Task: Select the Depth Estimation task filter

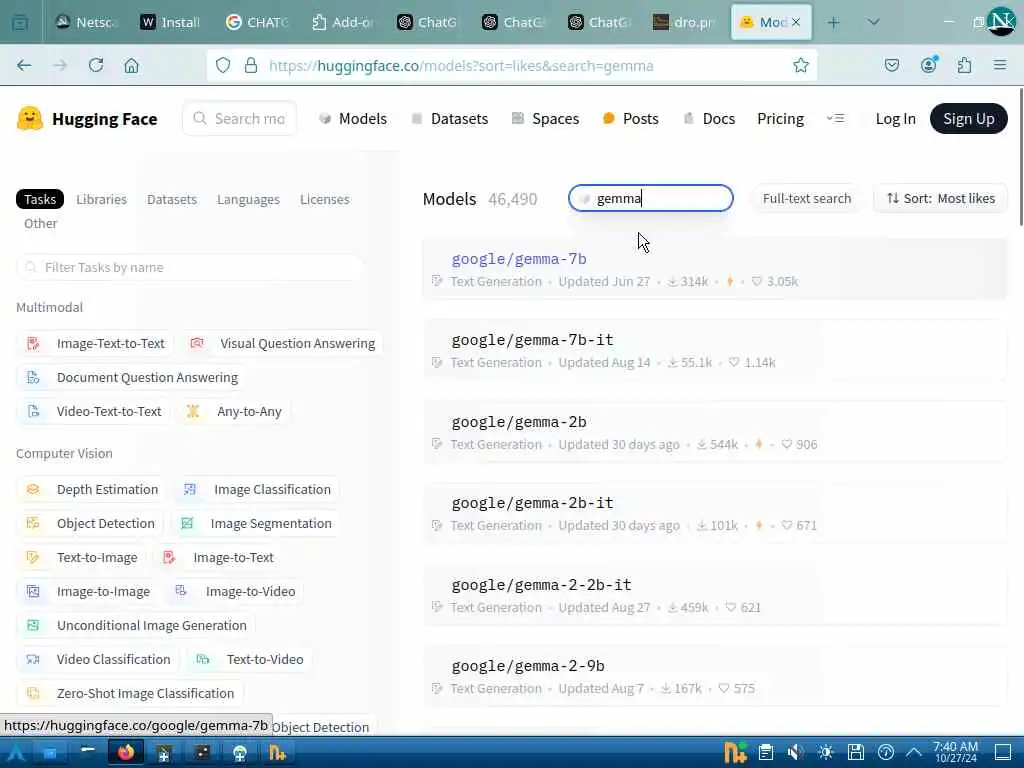Action: (92, 490)
